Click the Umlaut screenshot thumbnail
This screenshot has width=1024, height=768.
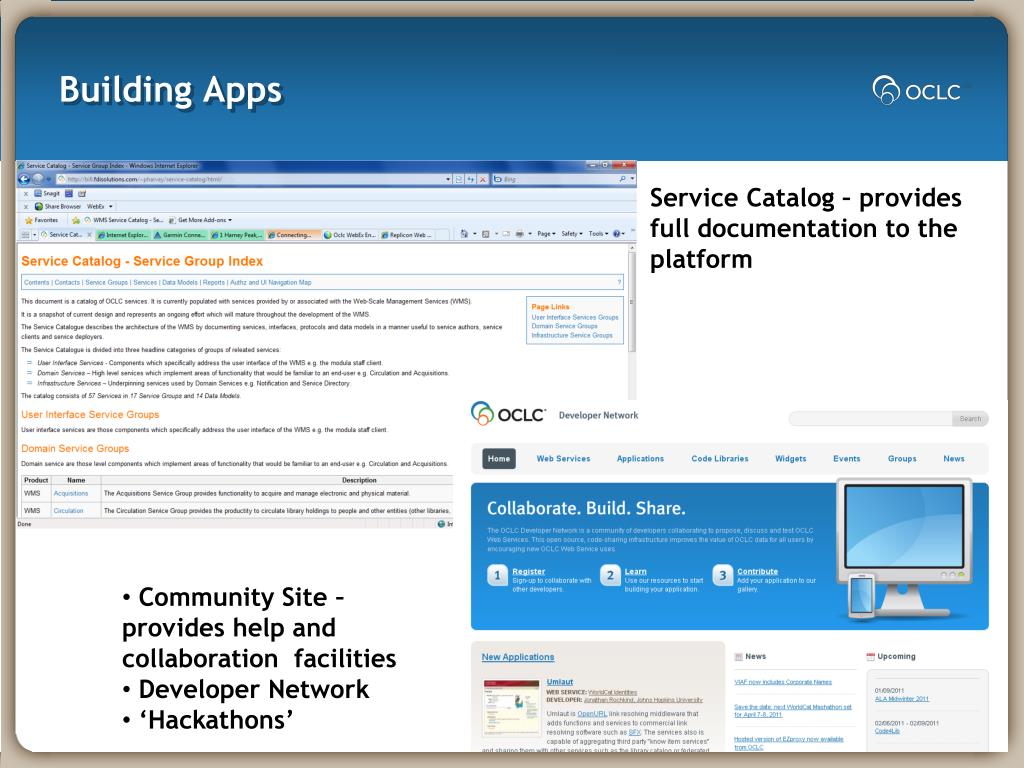[x=511, y=709]
